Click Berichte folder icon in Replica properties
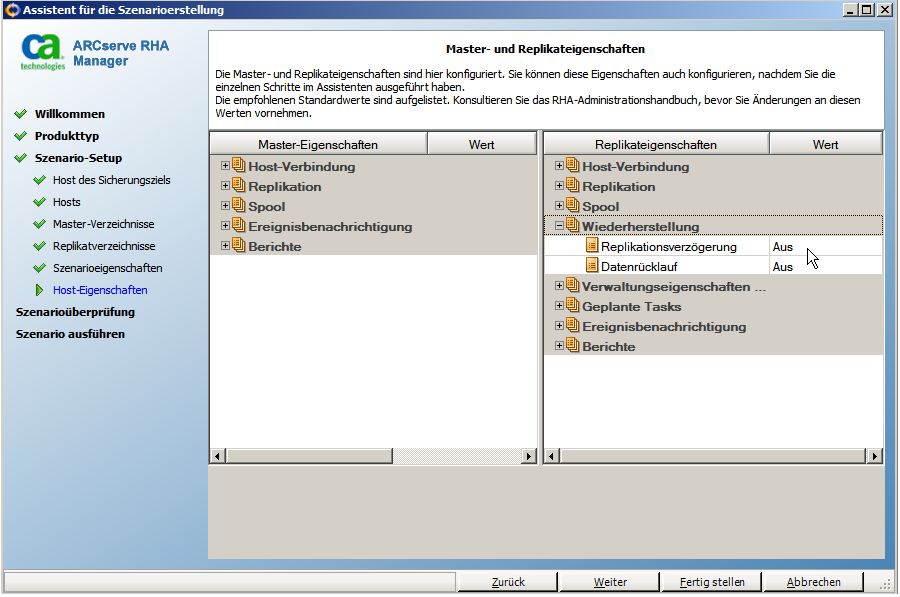 click(x=573, y=346)
